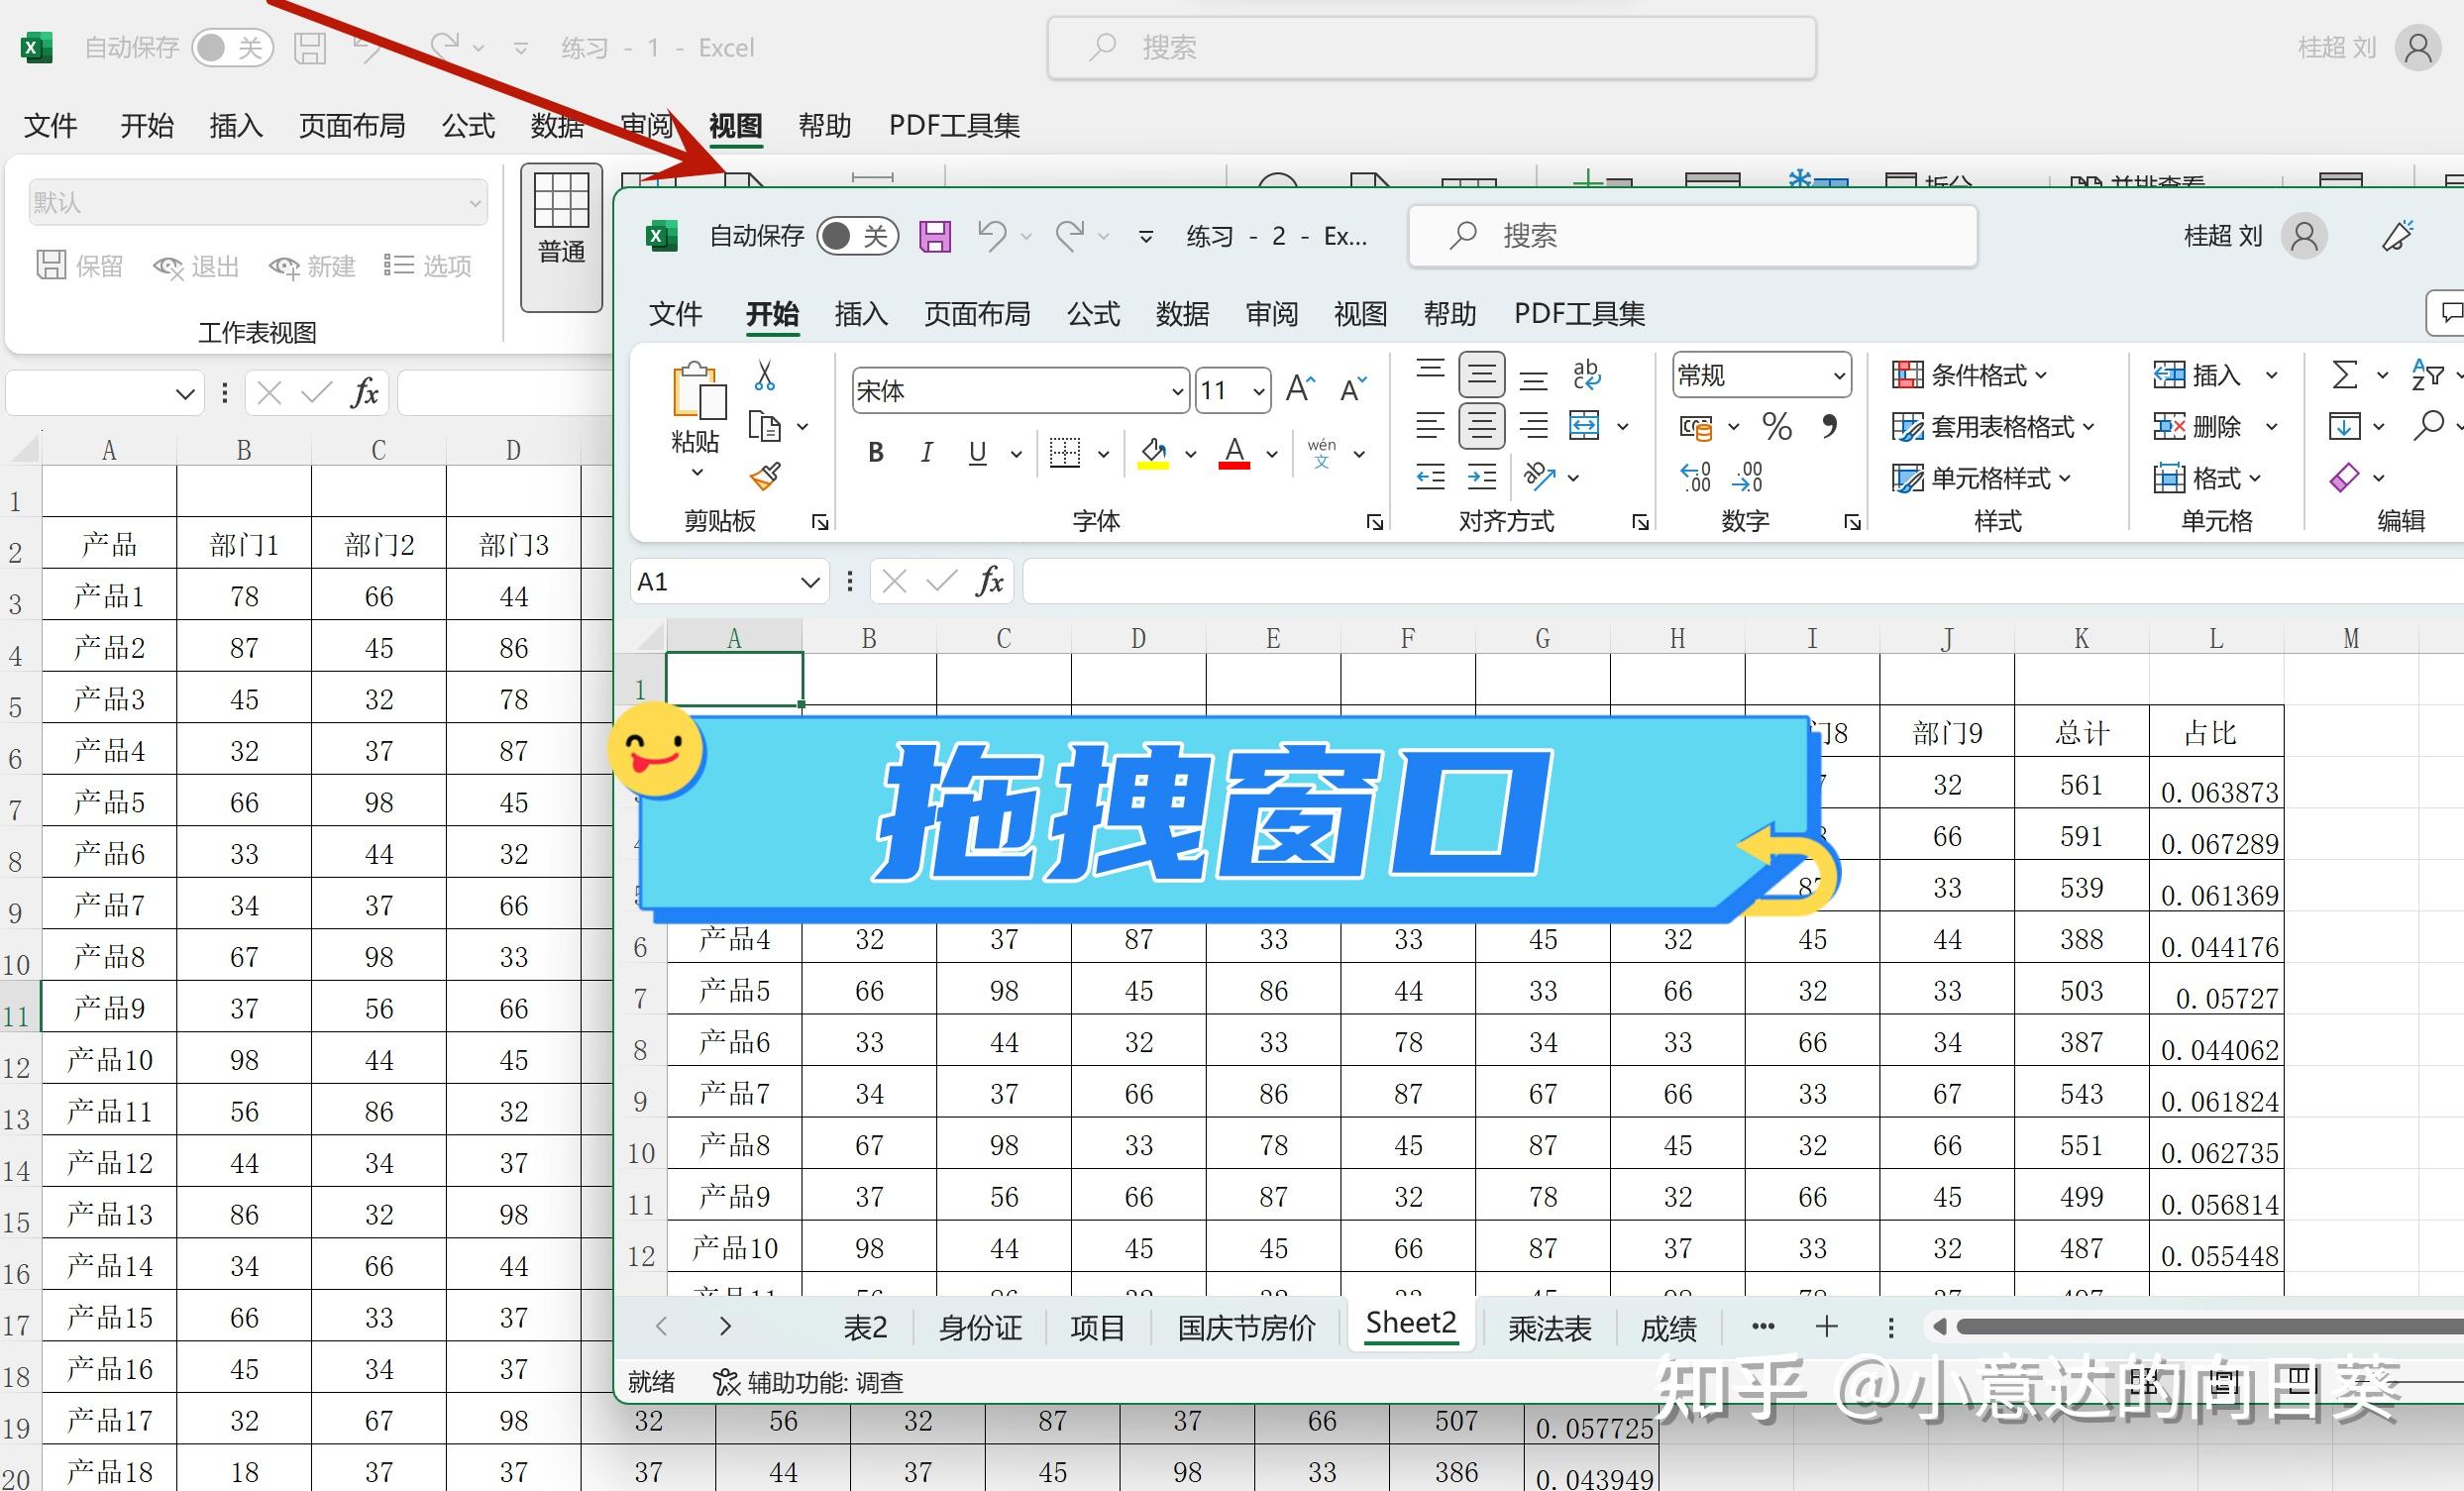Viewport: 2464px width, 1491px height.
Task: Apply red font color swatch
Action: pos(1235,454)
